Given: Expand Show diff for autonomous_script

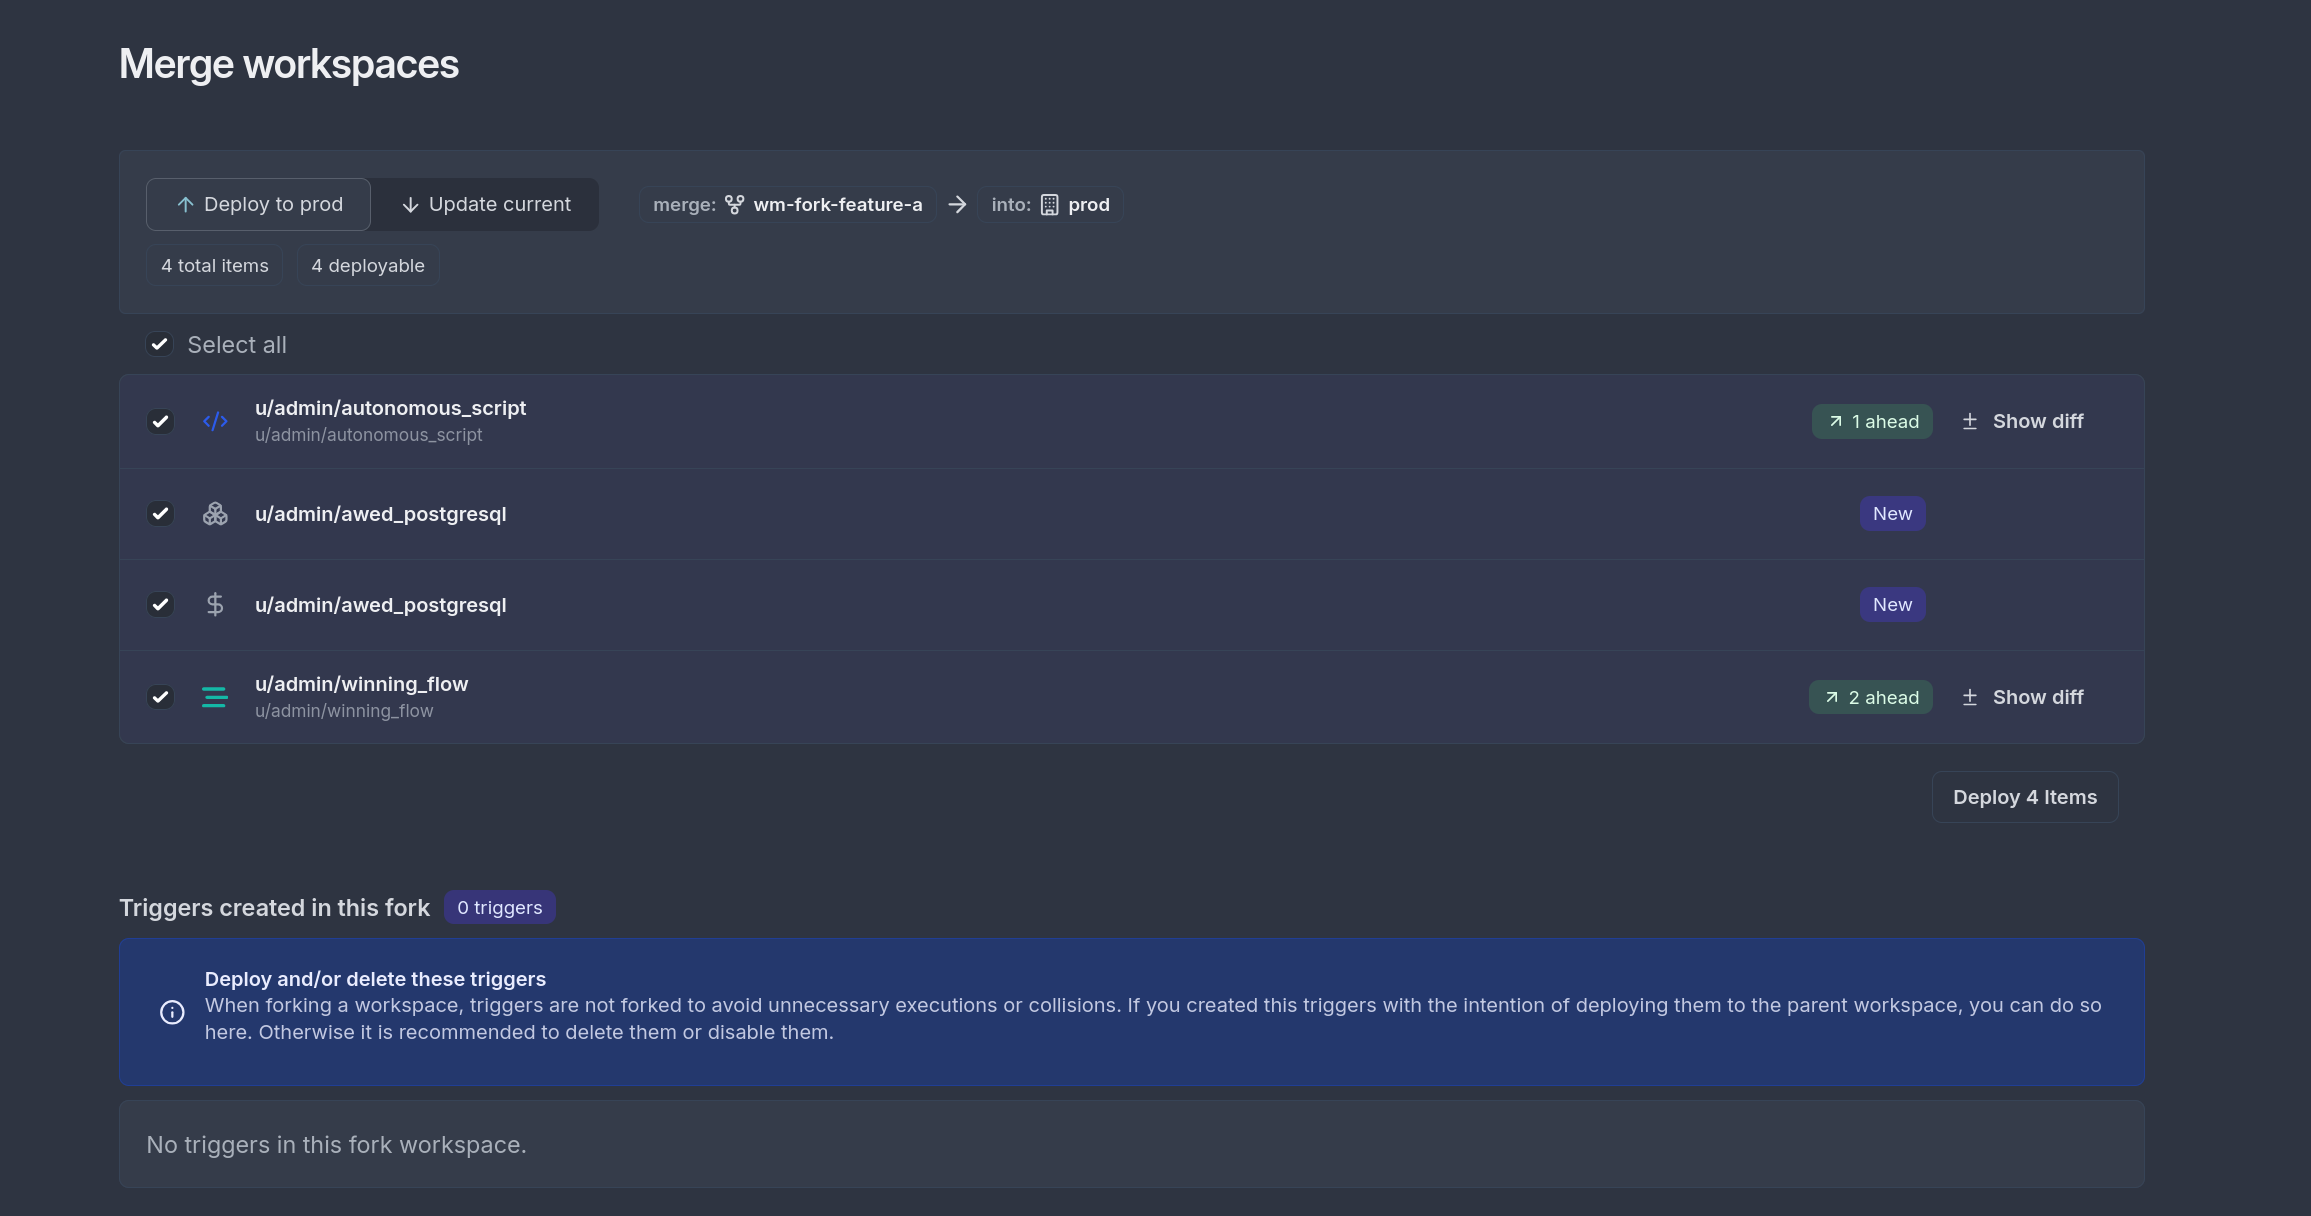Looking at the screenshot, I should point(2023,421).
